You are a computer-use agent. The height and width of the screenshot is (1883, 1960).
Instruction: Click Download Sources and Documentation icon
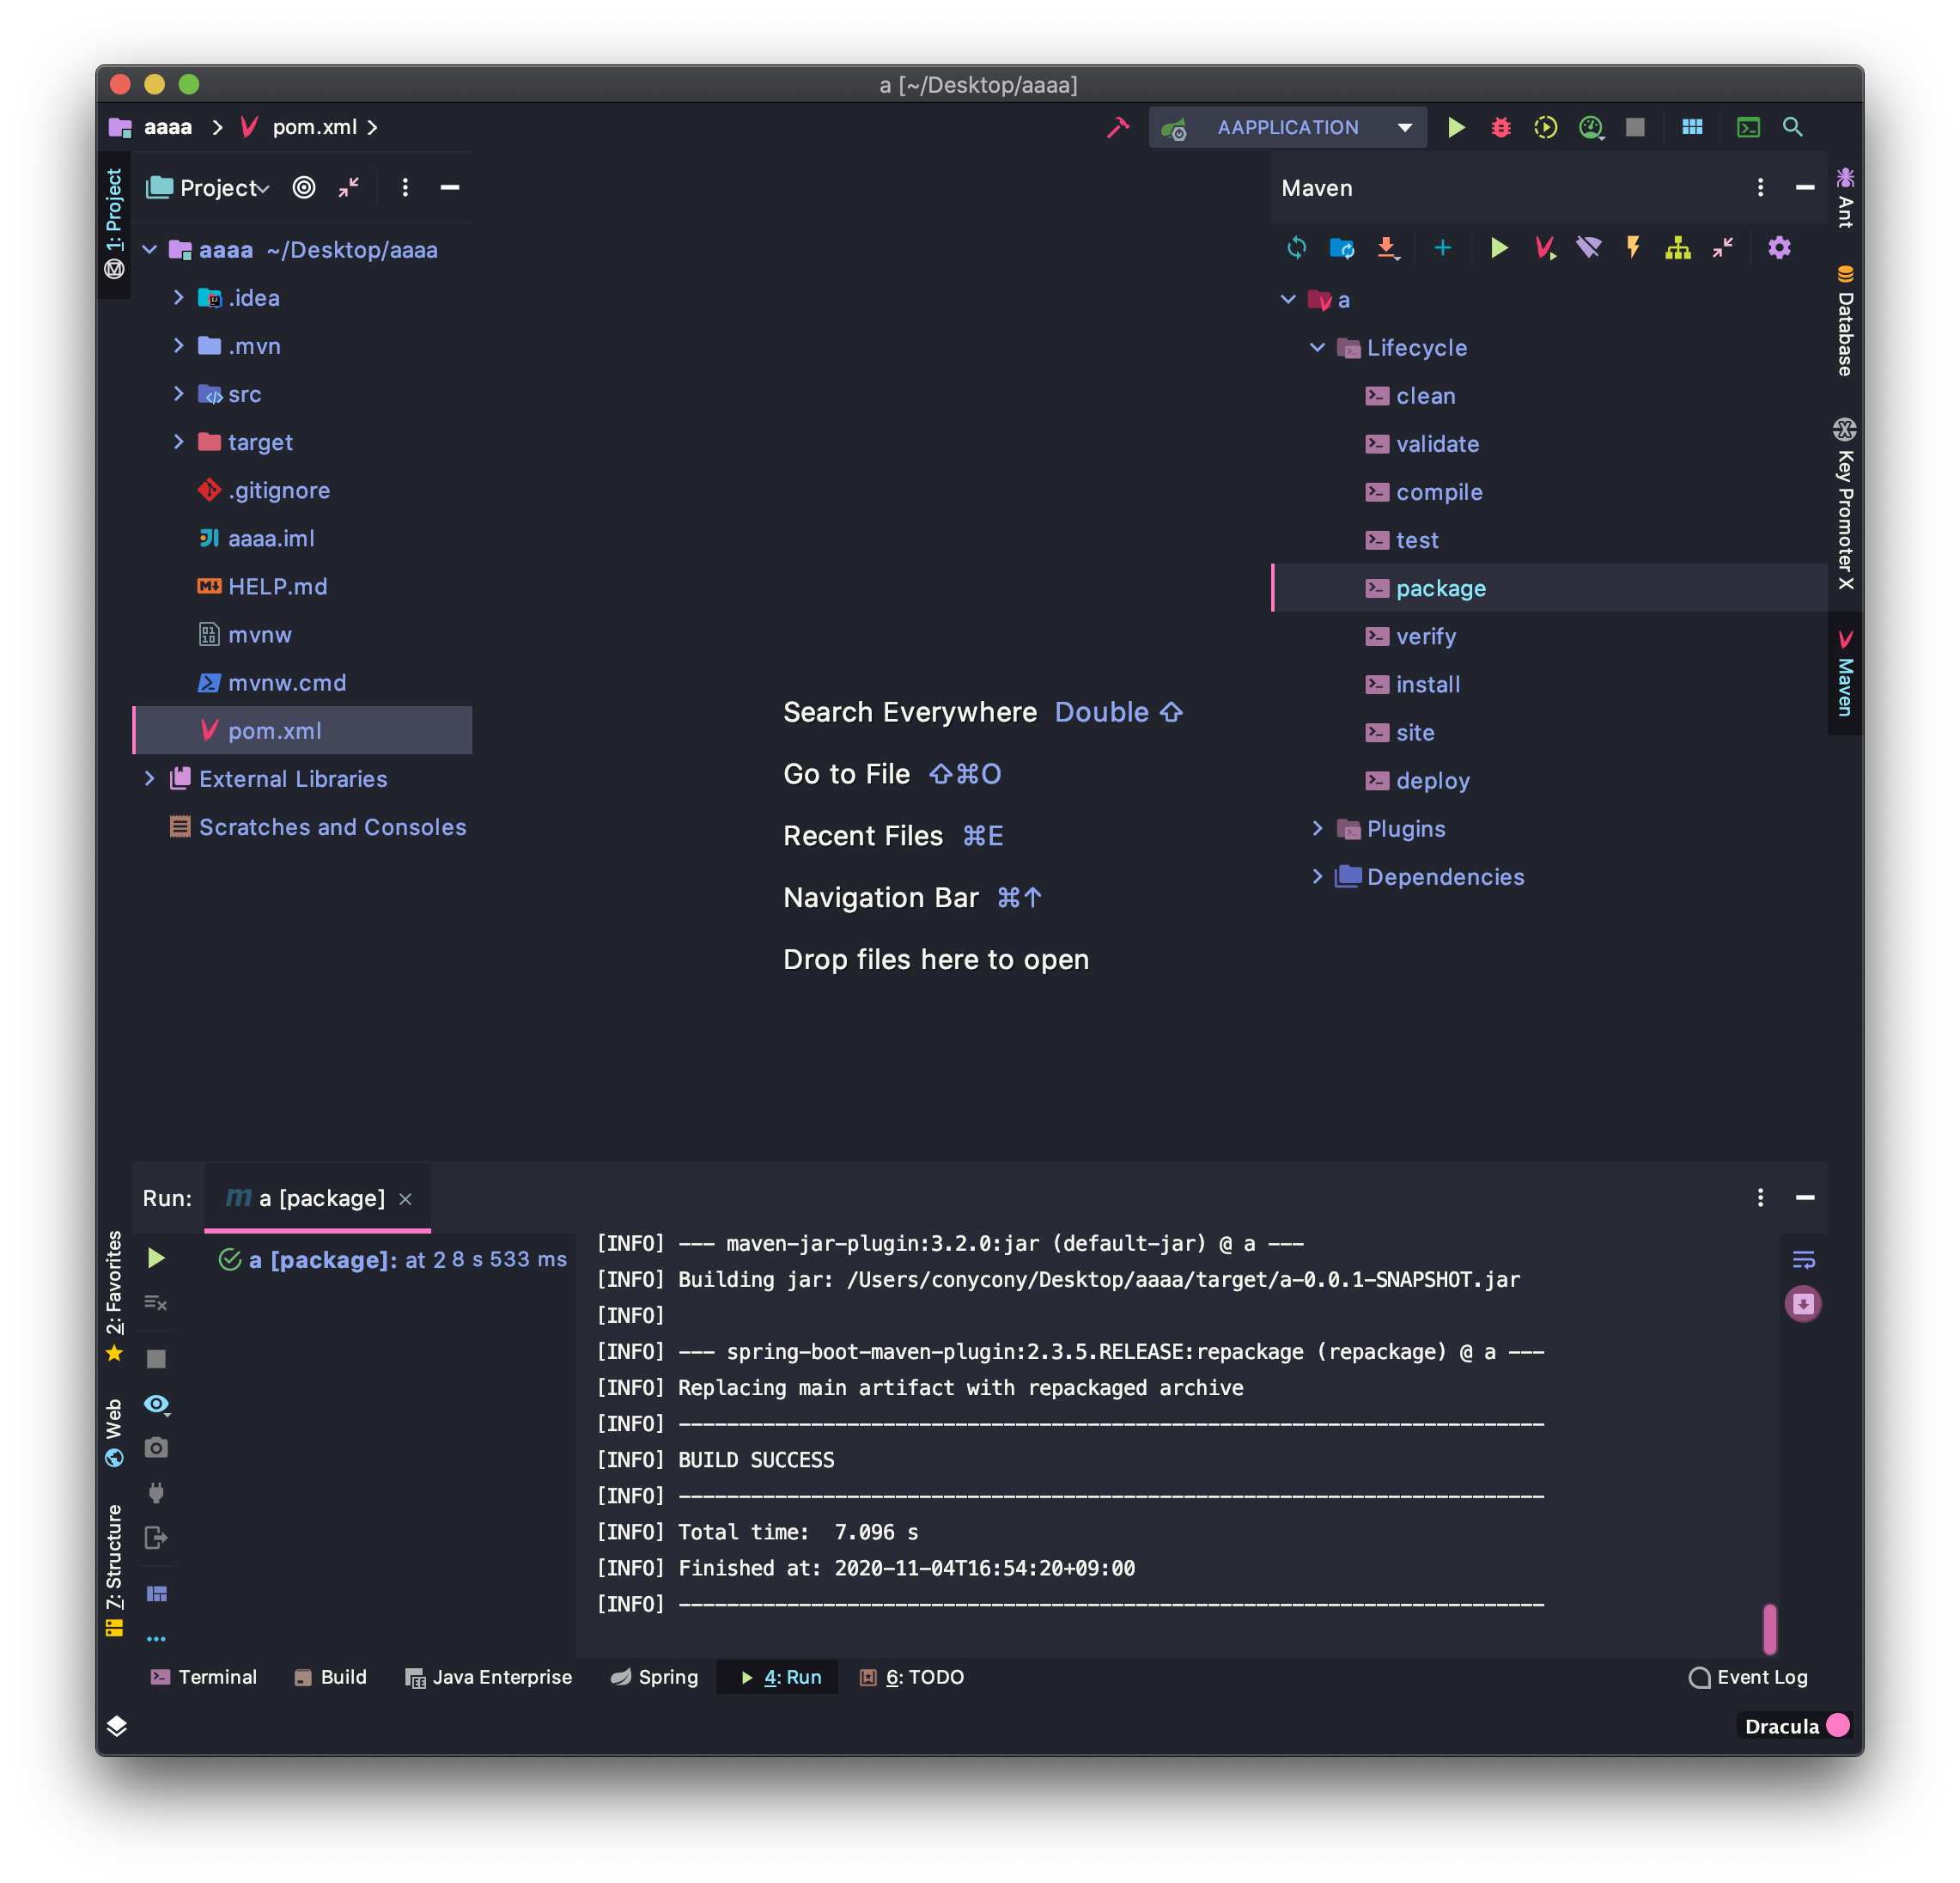[x=1387, y=248]
